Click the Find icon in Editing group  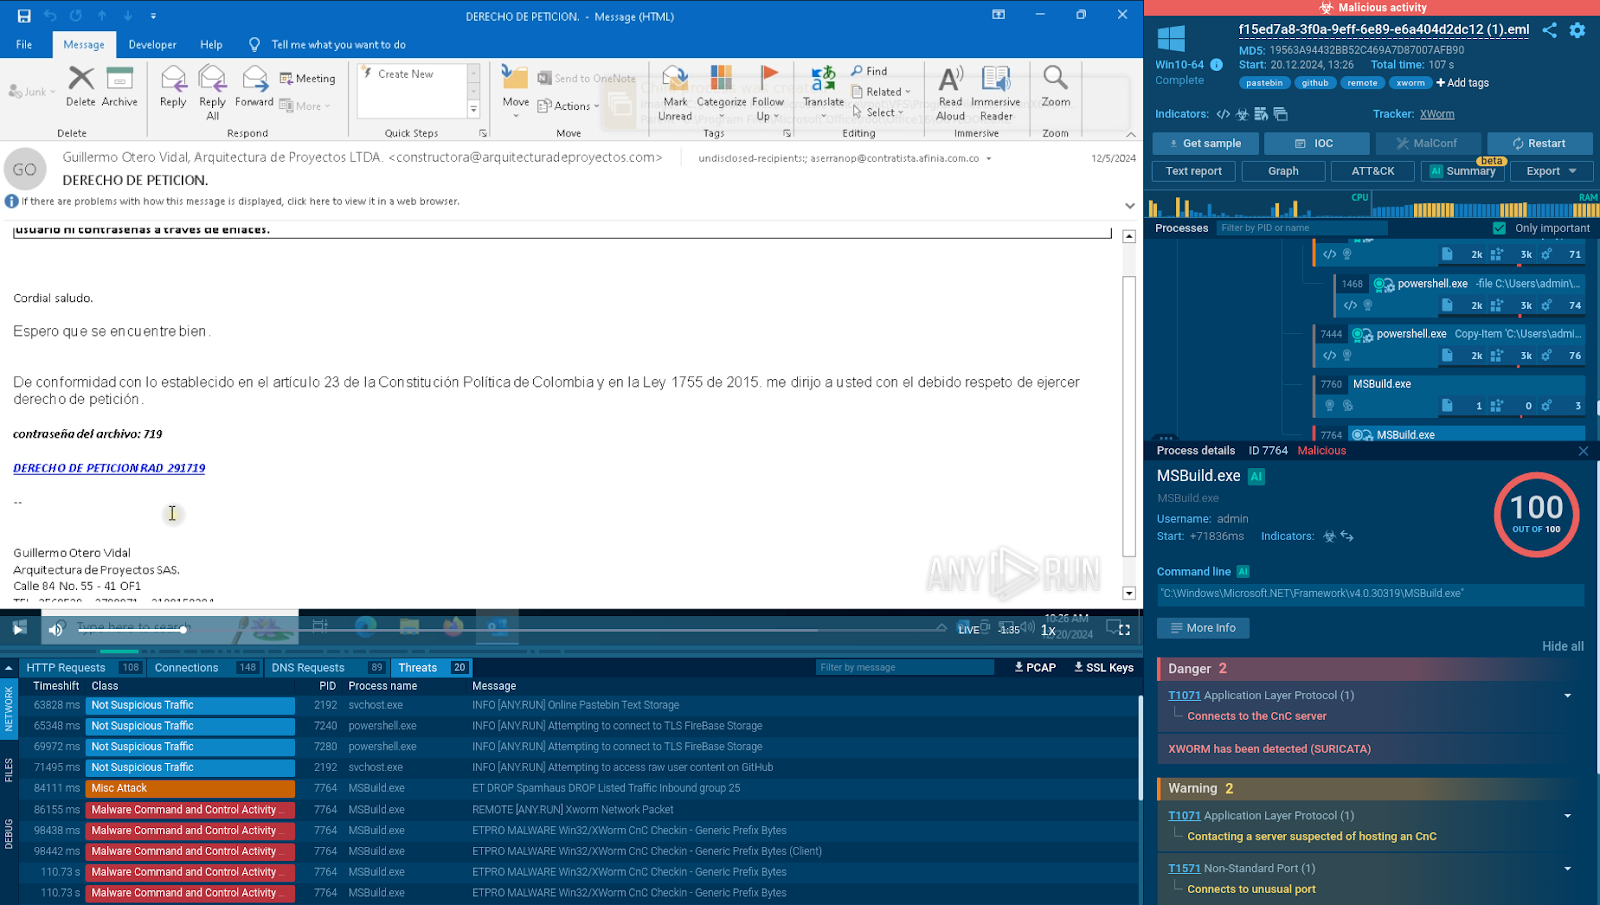(x=869, y=71)
